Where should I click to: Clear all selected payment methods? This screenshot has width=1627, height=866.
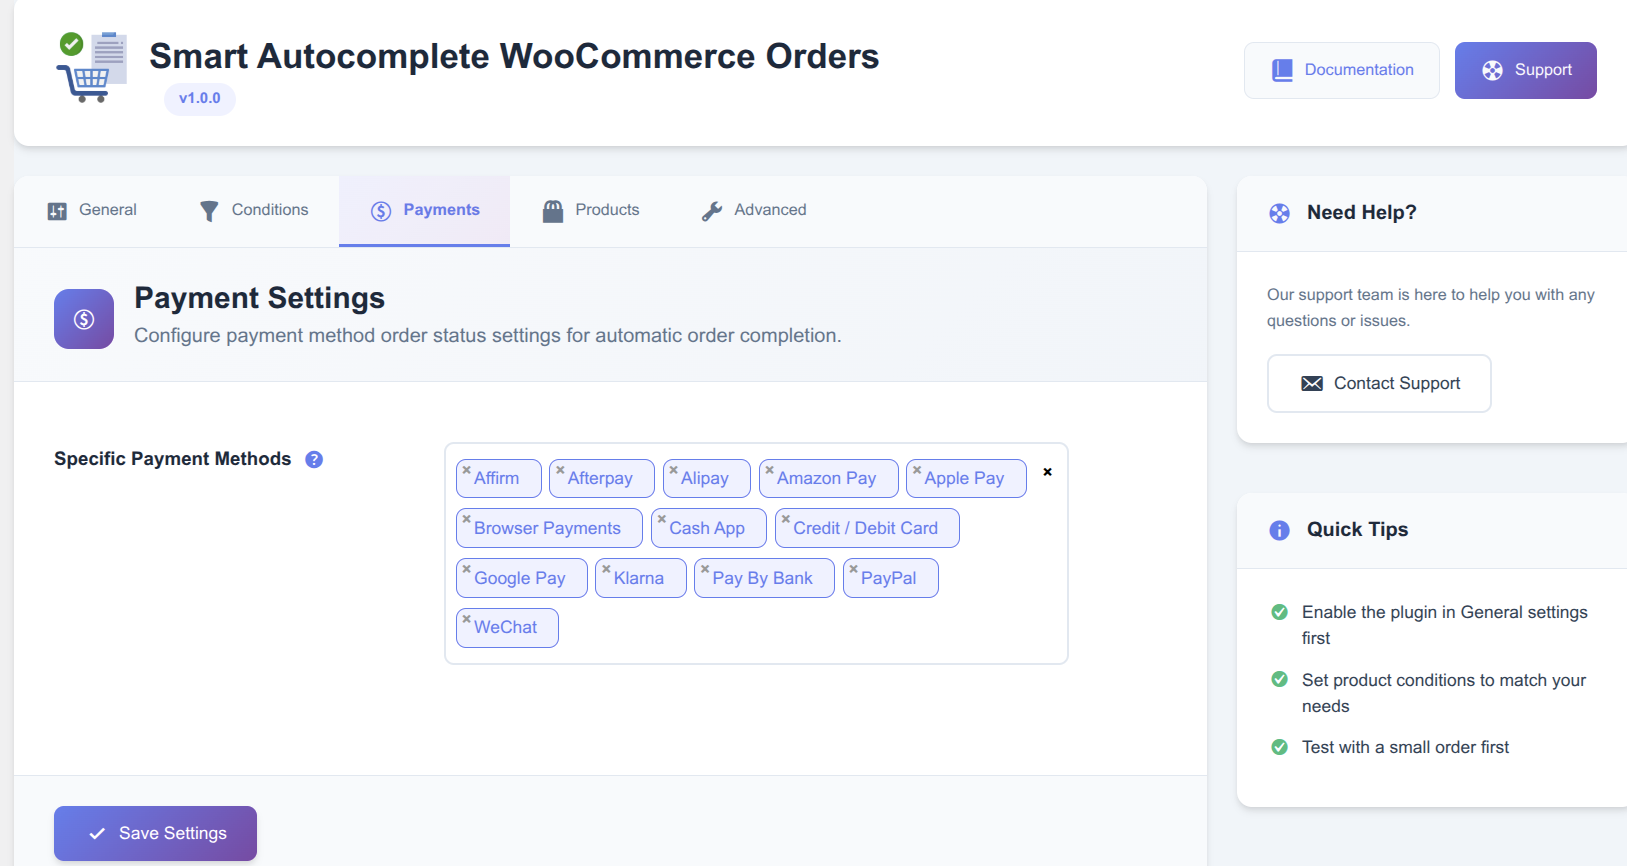pyautogui.click(x=1047, y=472)
